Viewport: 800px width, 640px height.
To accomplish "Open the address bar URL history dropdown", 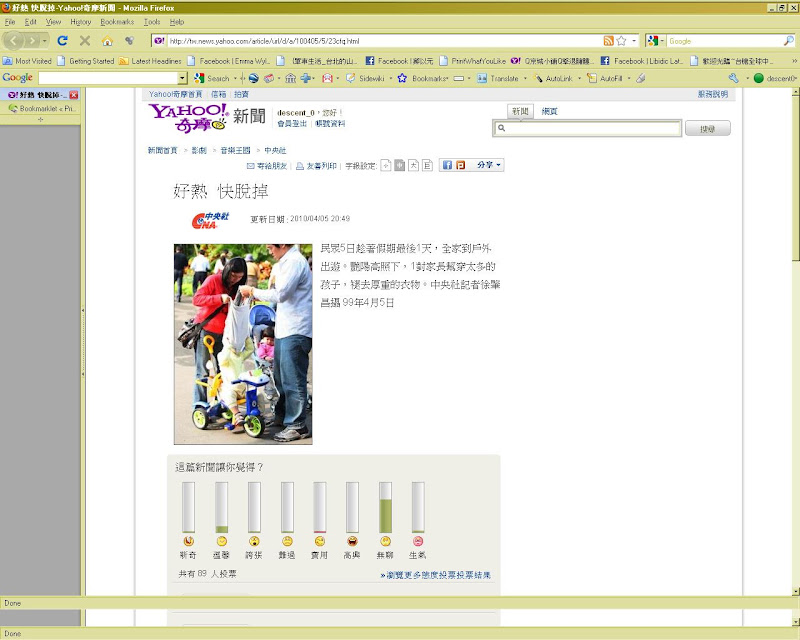I will 634,41.
